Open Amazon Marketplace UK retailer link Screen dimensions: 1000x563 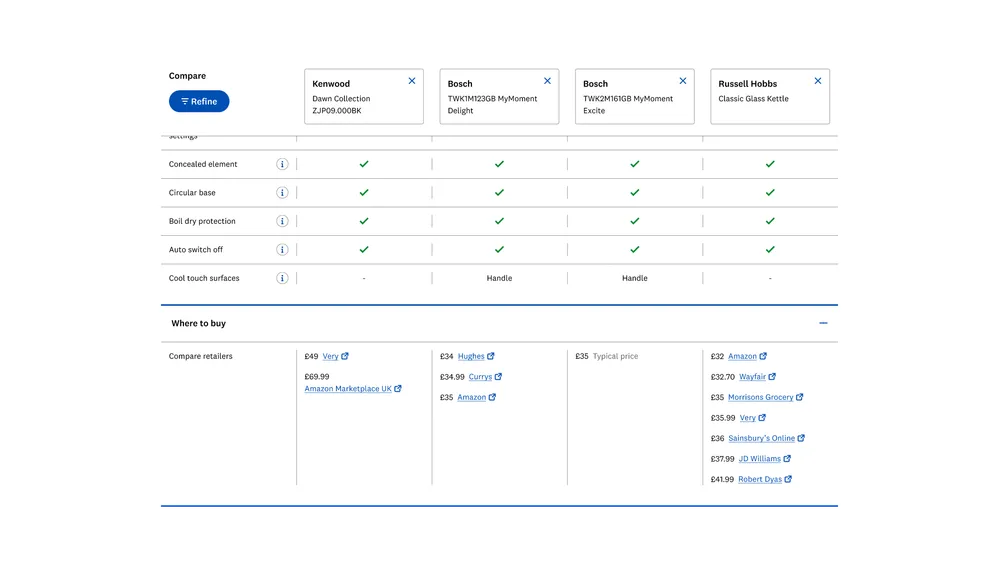pos(348,389)
